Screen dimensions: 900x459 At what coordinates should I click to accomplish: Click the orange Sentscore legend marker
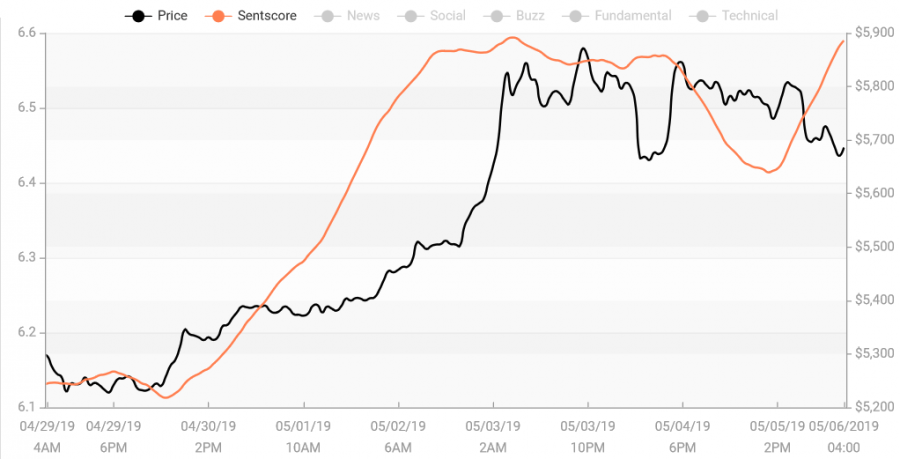pos(218,17)
